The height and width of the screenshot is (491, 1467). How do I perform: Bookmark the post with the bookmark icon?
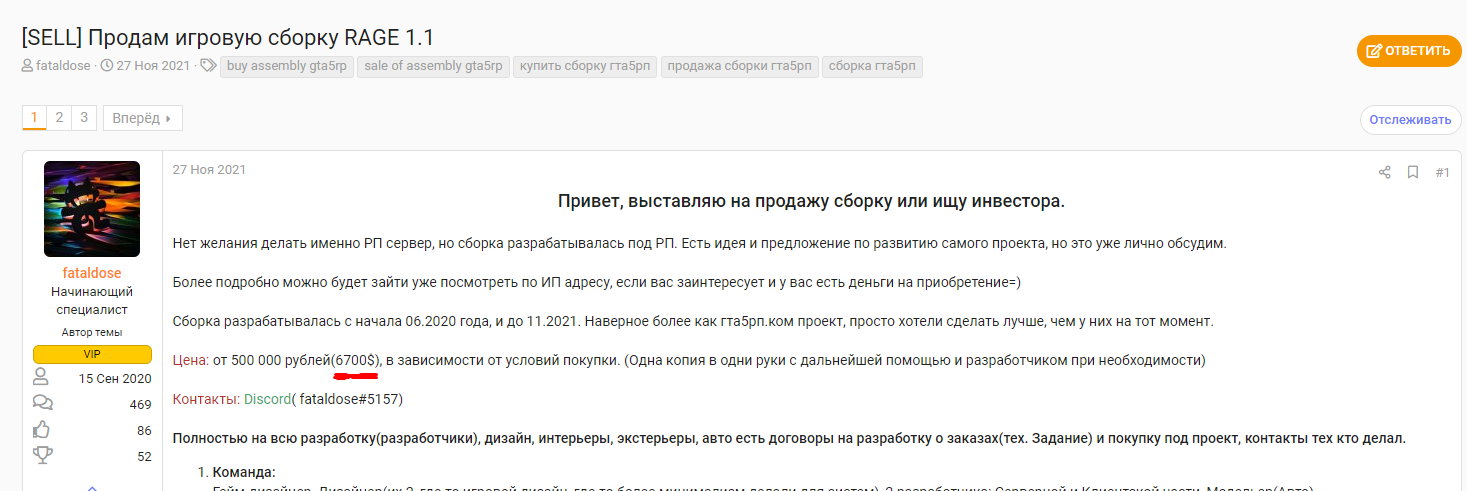(x=1413, y=172)
